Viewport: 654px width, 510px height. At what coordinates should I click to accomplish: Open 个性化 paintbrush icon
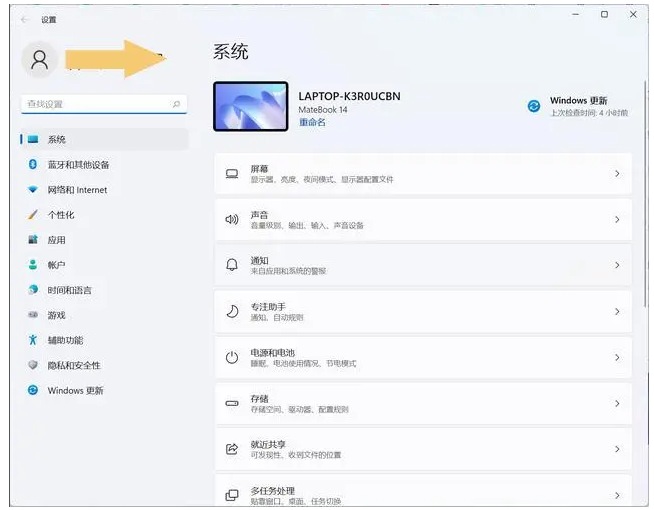click(33, 215)
